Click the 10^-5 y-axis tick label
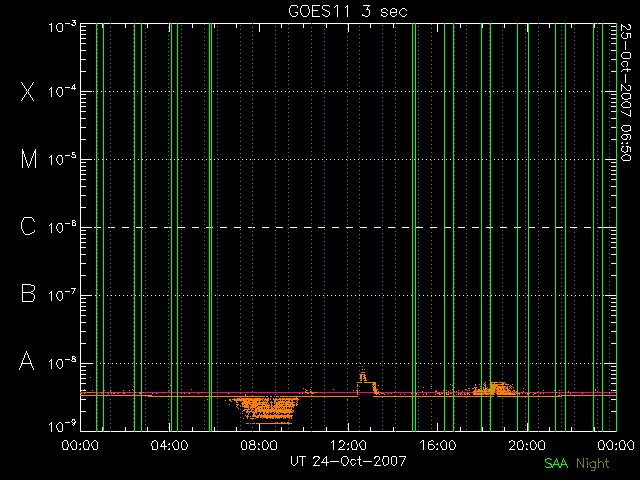The image size is (640, 480). (62, 160)
